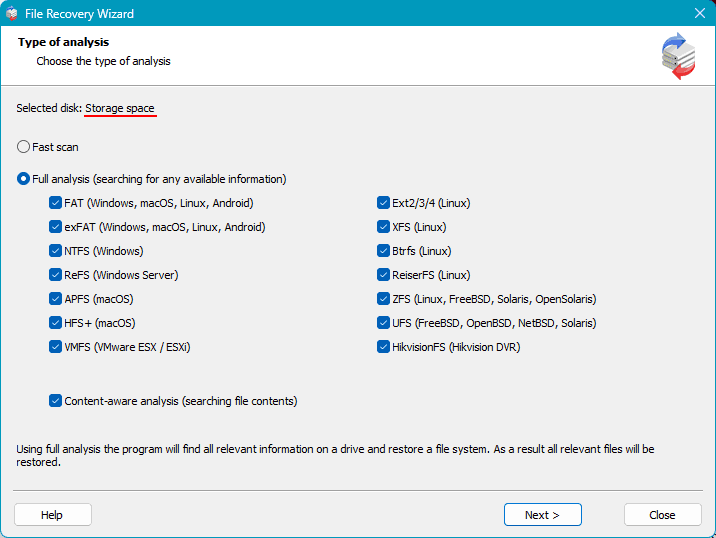Click 'Choose the type of analysis' subtitle
Screen dimensions: 716x538
coord(103,61)
